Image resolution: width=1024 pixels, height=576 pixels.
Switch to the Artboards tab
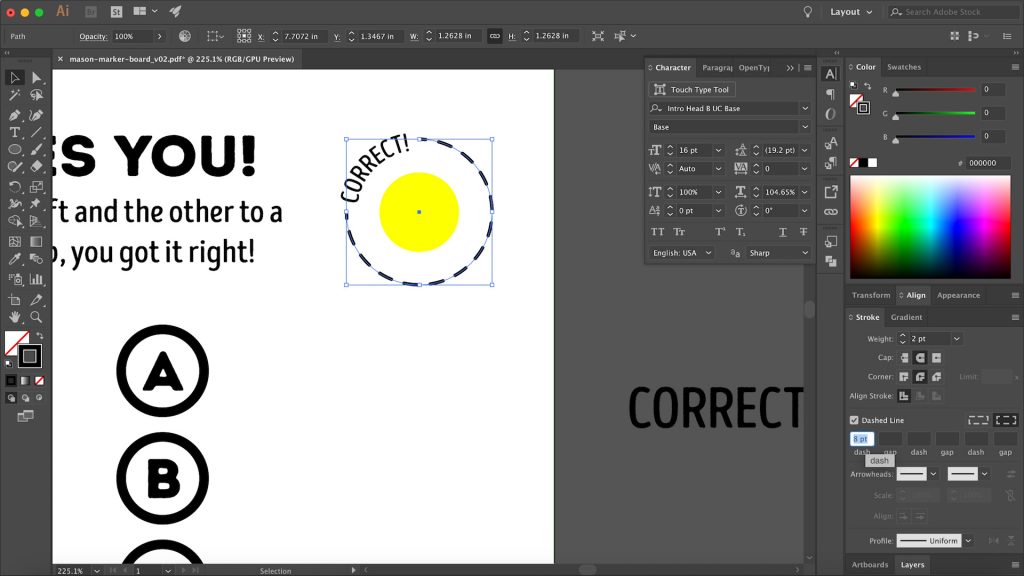870,565
